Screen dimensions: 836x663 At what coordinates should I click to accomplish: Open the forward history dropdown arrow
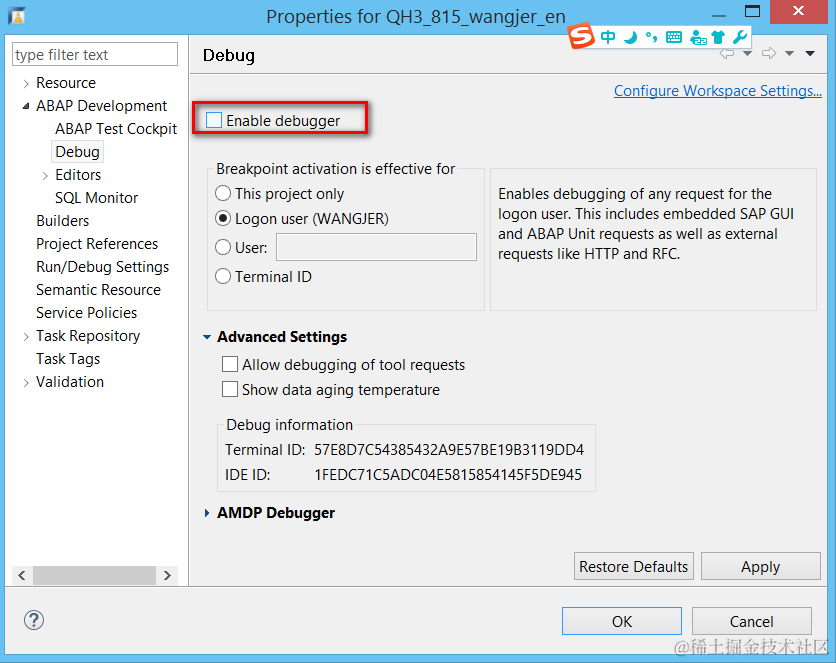(x=790, y=53)
